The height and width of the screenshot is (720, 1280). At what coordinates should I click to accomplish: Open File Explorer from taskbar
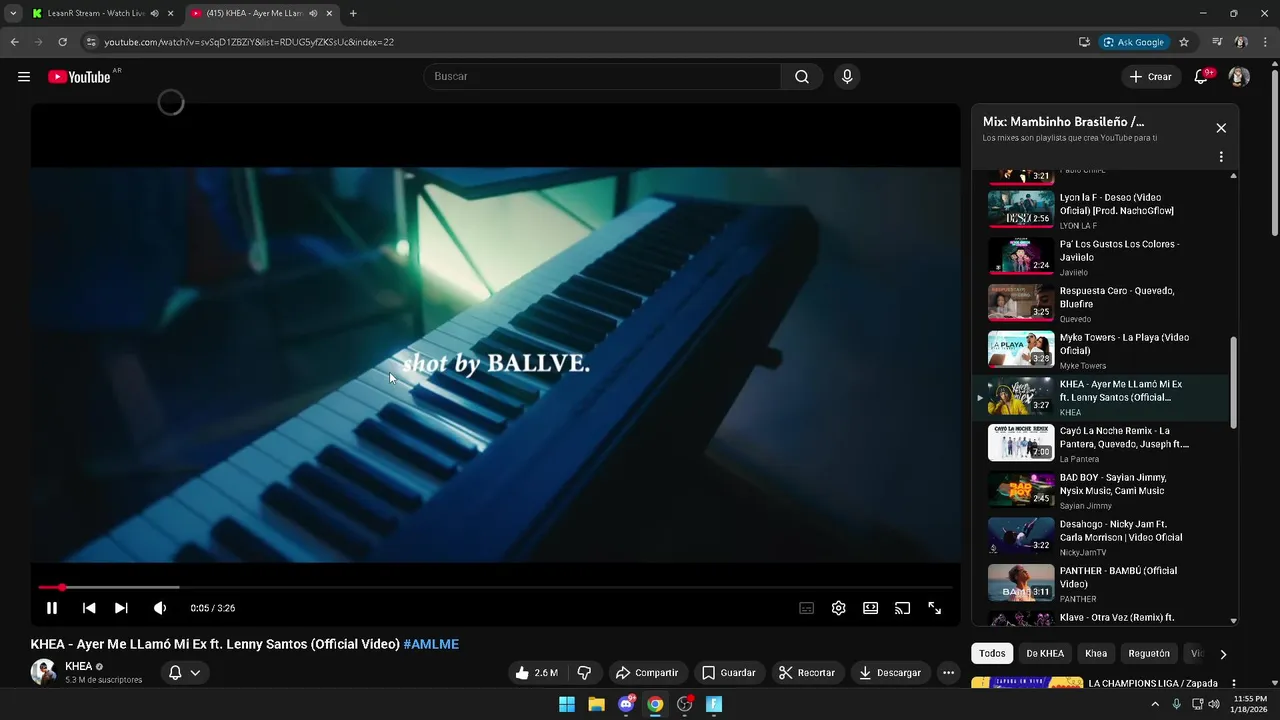pyautogui.click(x=596, y=704)
